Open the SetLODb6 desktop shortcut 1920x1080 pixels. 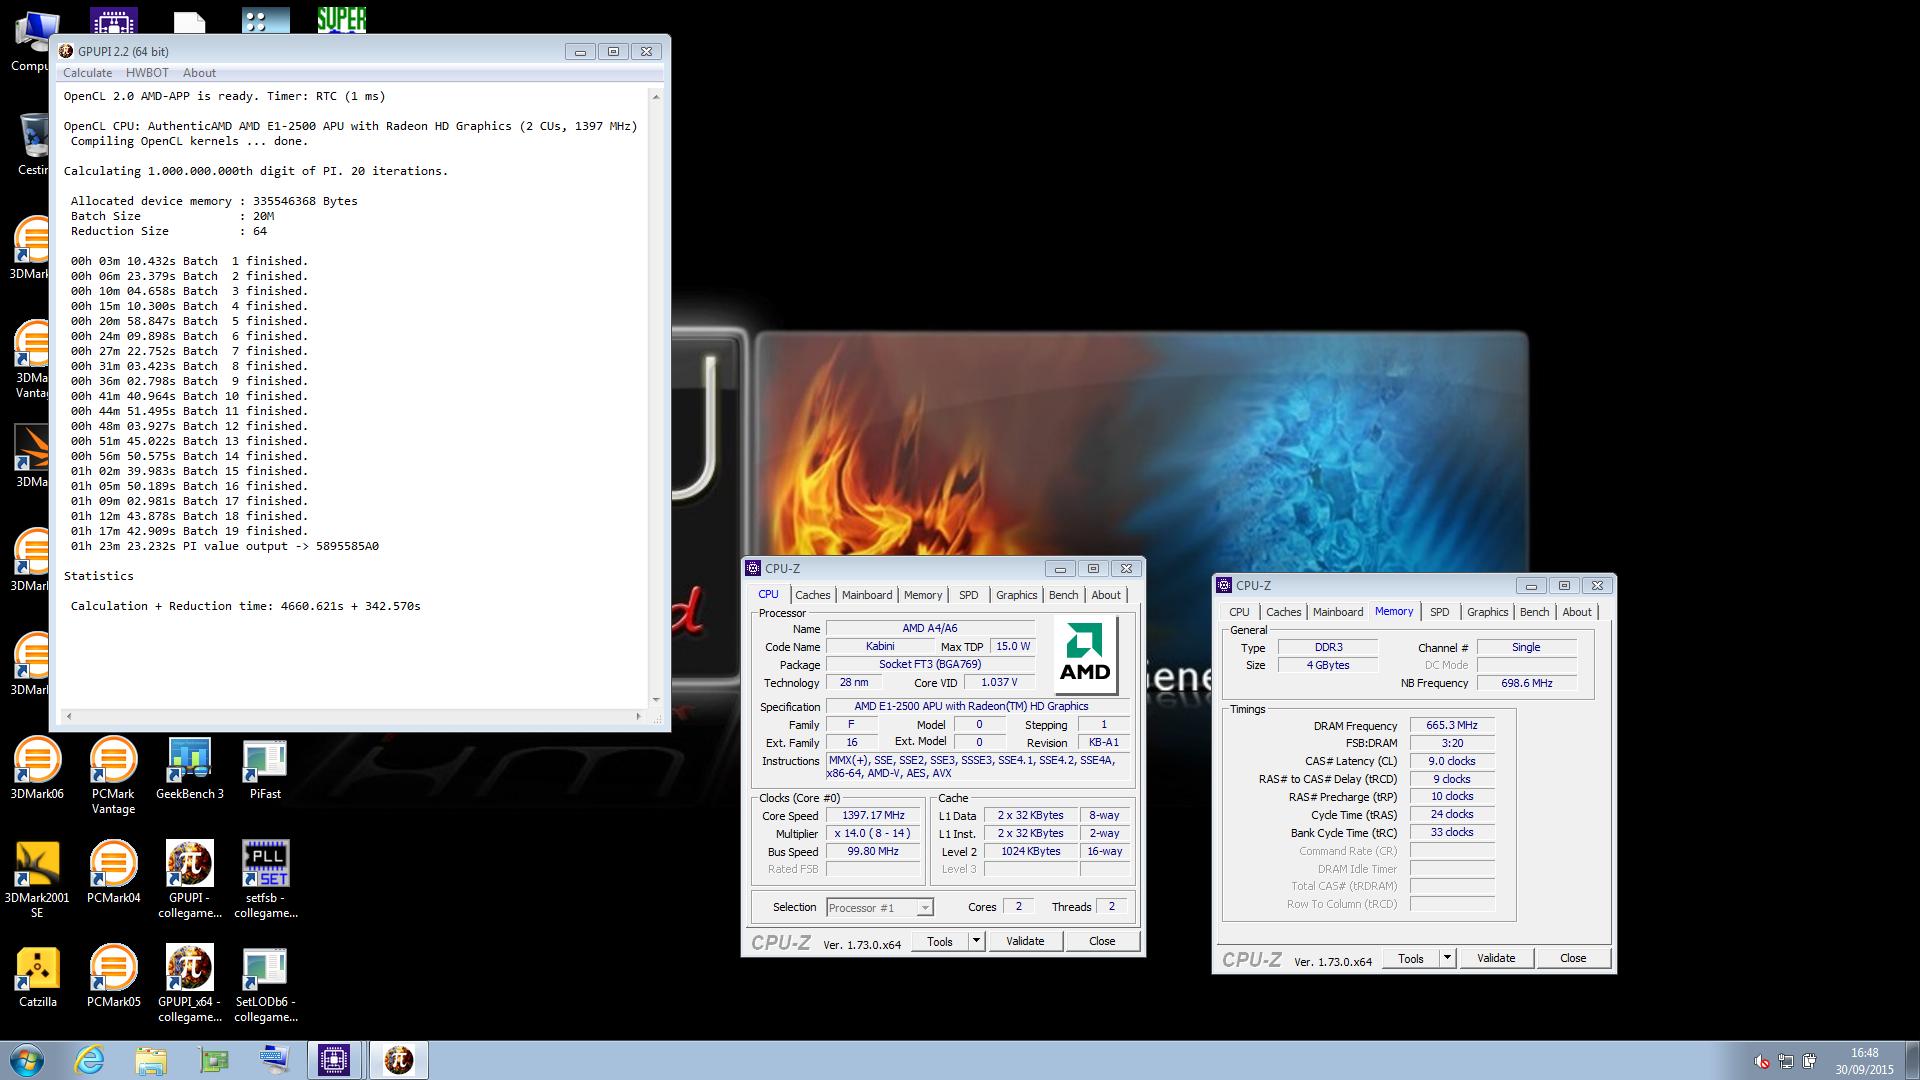tap(266, 984)
